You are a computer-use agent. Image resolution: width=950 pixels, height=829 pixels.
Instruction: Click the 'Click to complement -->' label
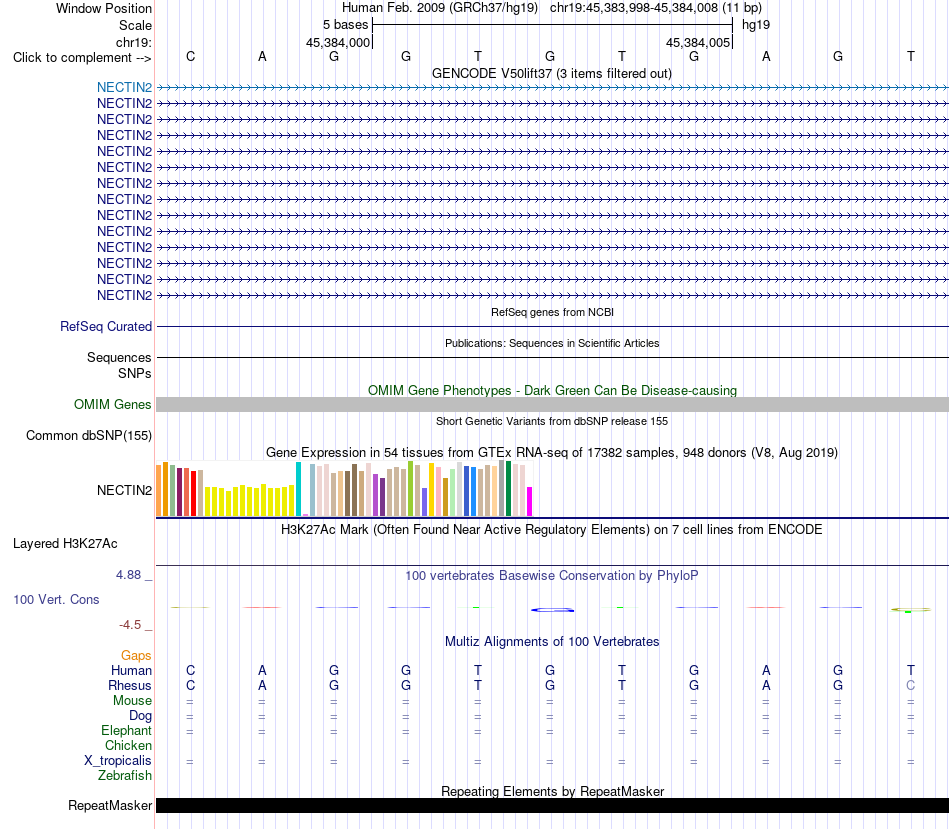(x=82, y=58)
